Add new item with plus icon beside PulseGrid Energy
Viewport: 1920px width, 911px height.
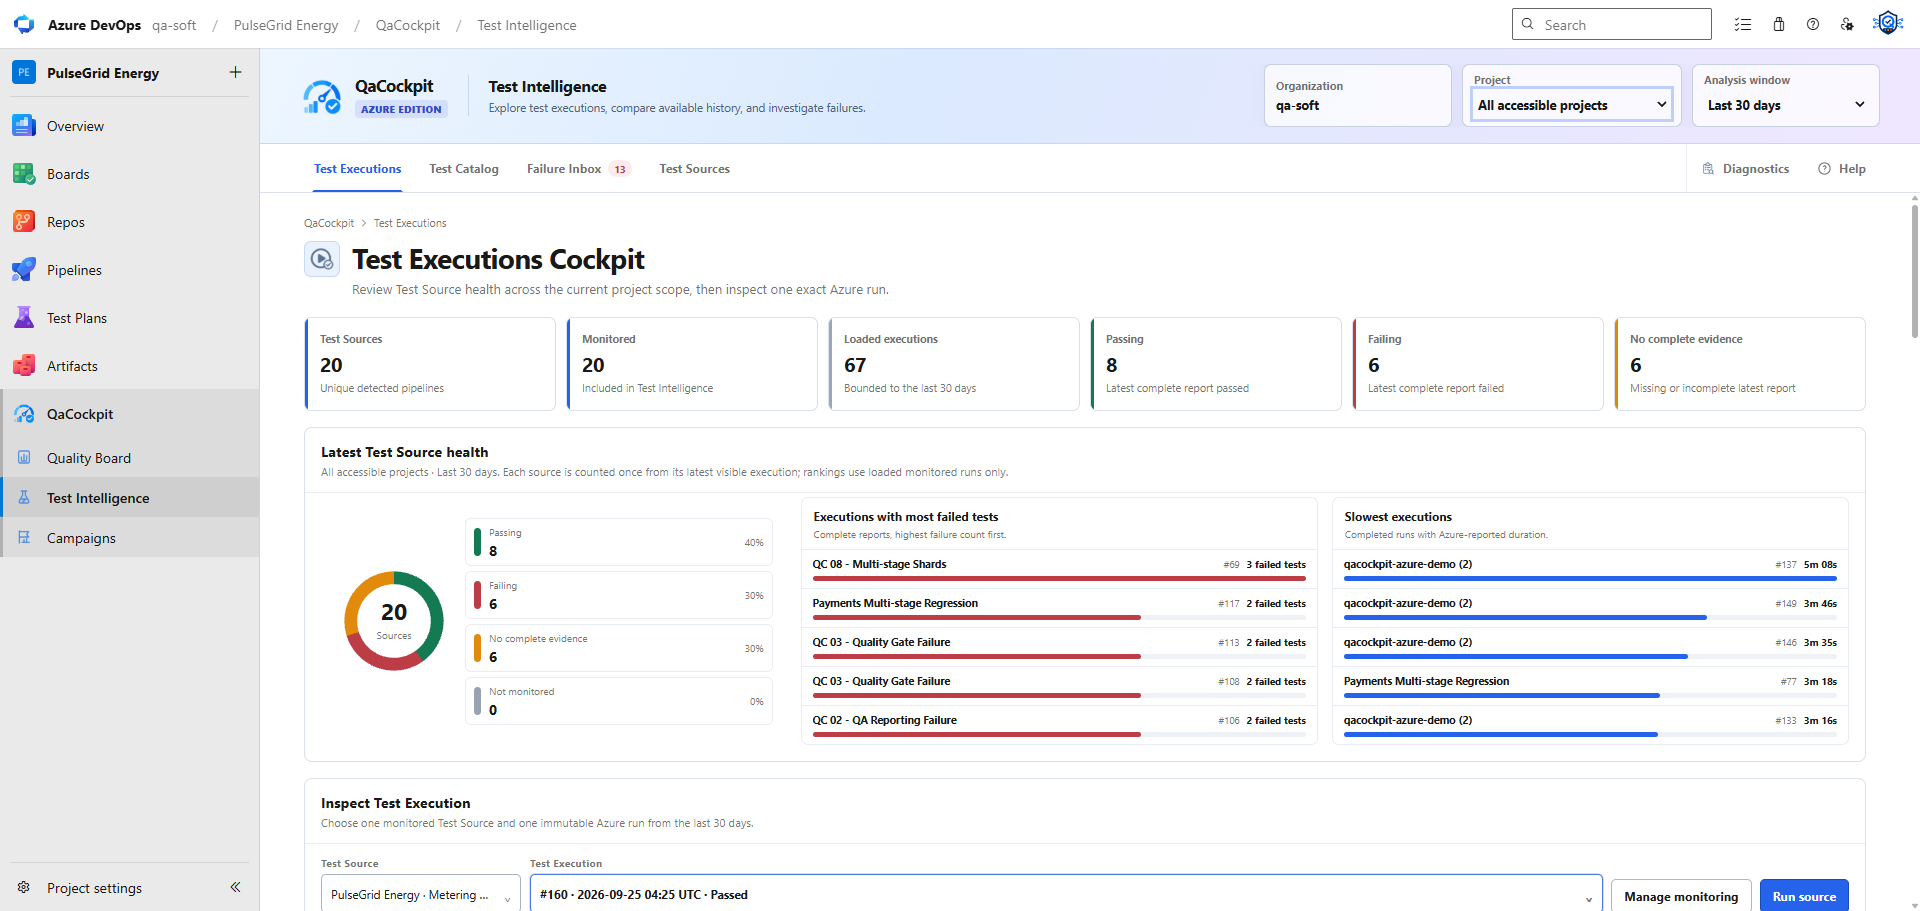tap(236, 72)
